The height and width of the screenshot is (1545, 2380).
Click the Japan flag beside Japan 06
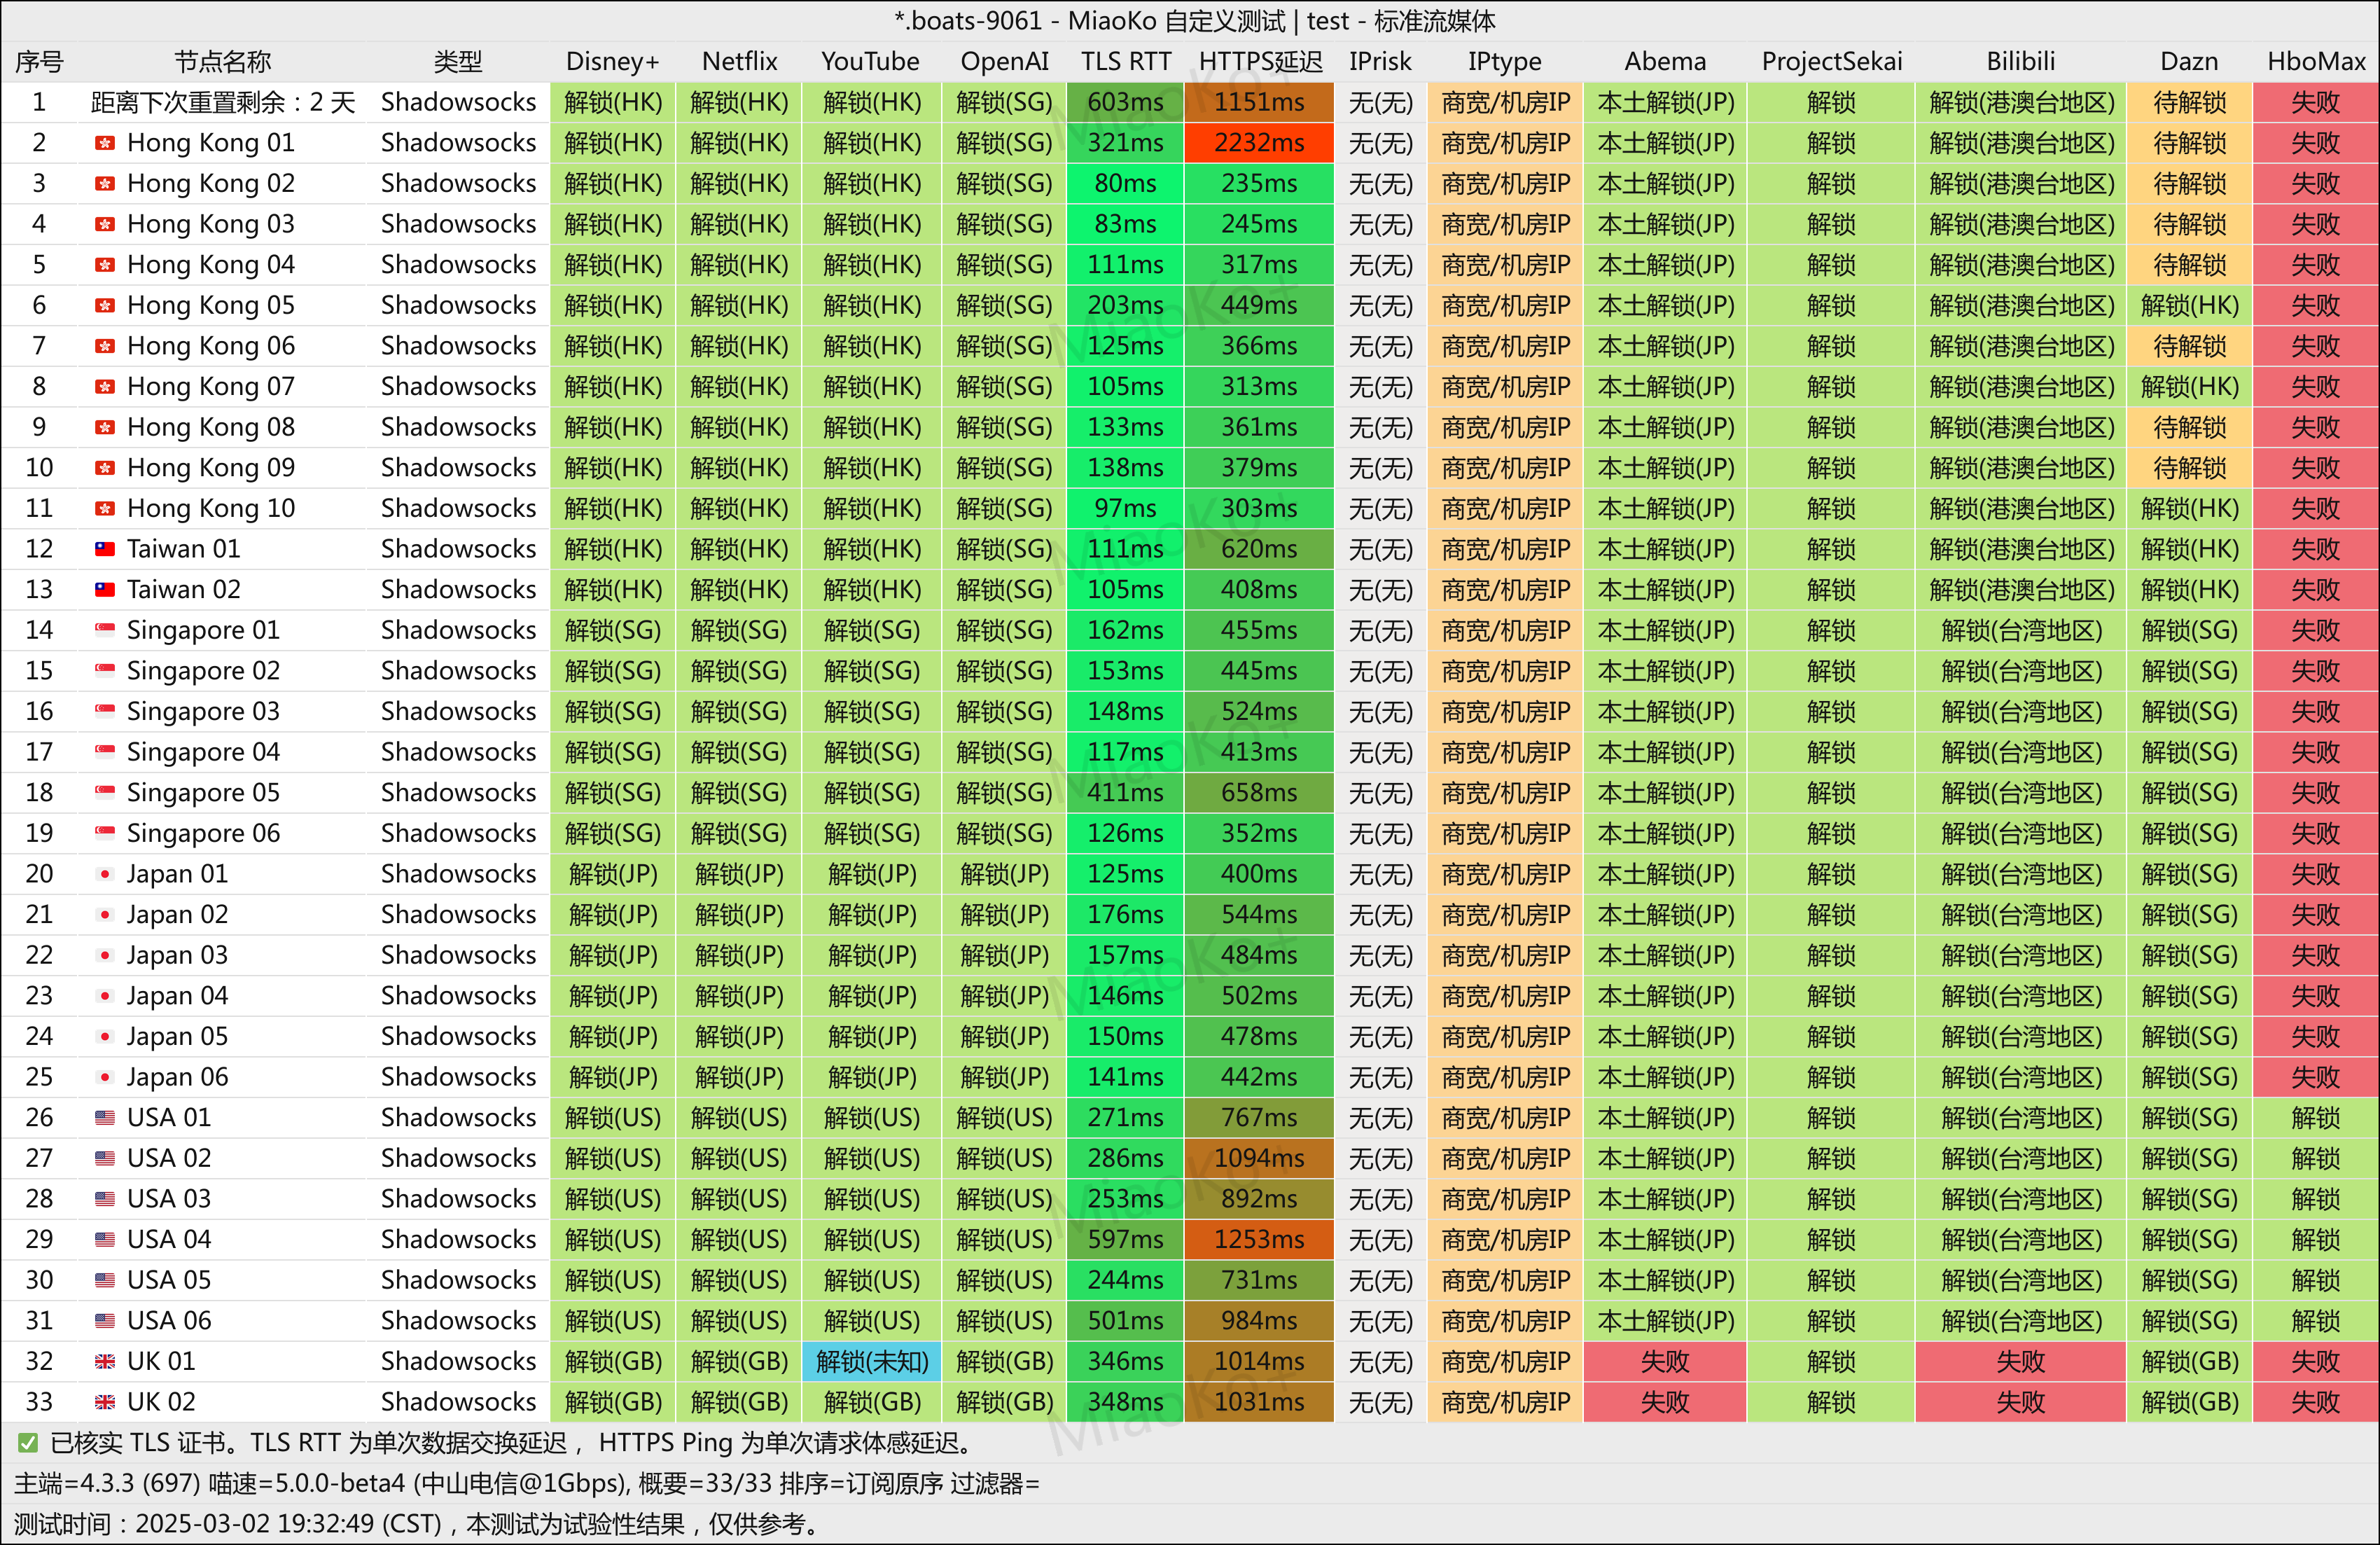coord(104,1077)
